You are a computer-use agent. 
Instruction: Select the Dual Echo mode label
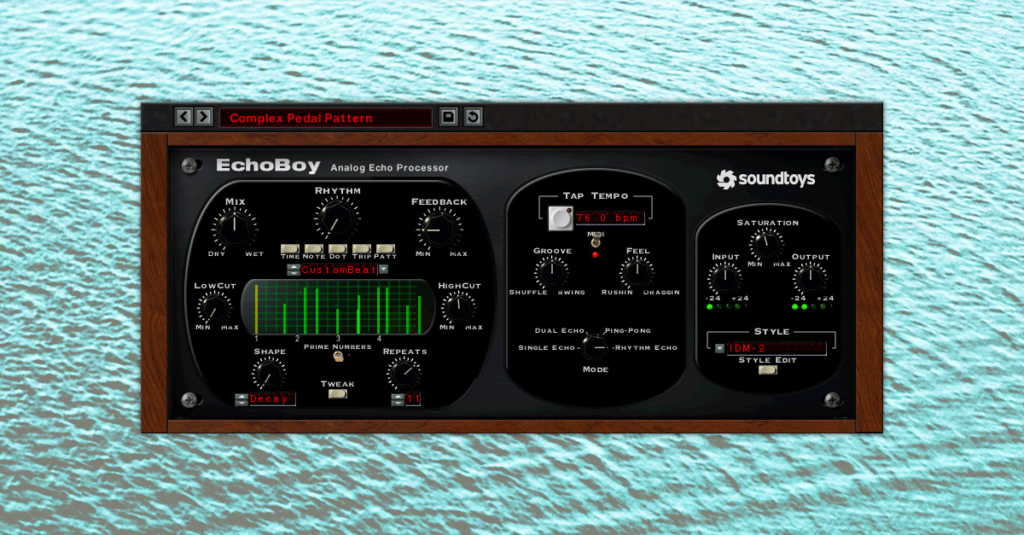click(x=560, y=331)
